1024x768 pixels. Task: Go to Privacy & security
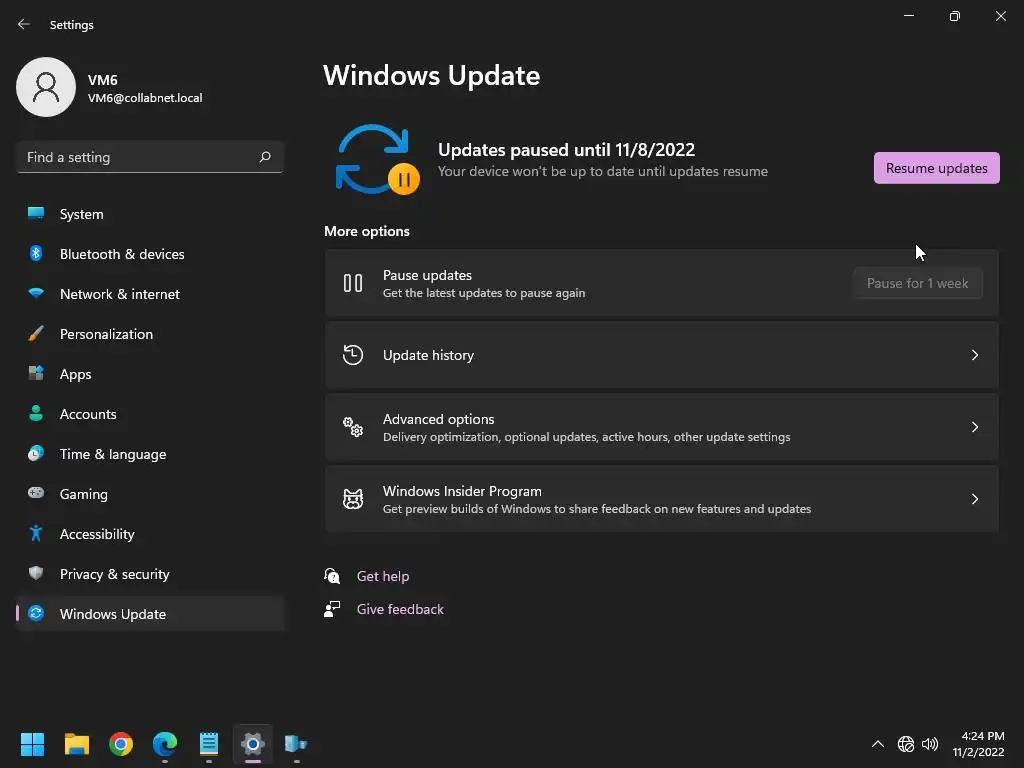(150, 573)
